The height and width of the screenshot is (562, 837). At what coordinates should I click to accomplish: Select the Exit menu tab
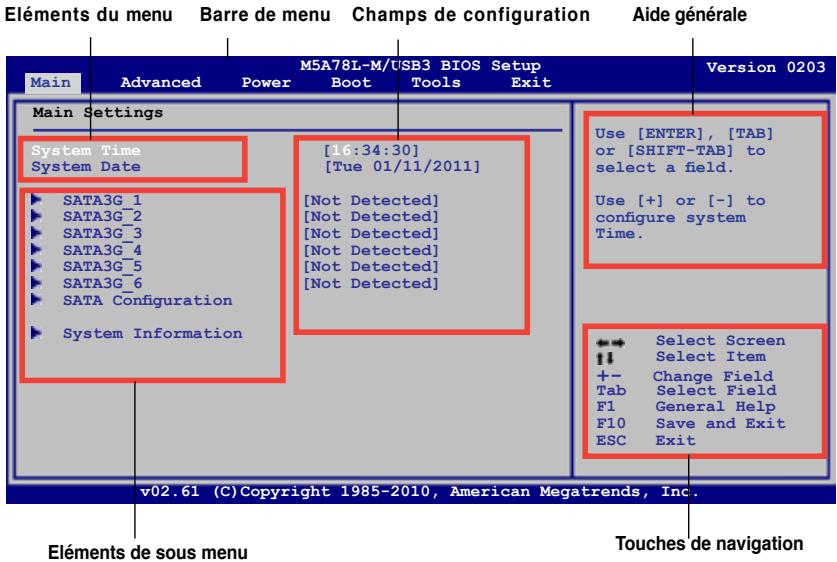[x=531, y=82]
